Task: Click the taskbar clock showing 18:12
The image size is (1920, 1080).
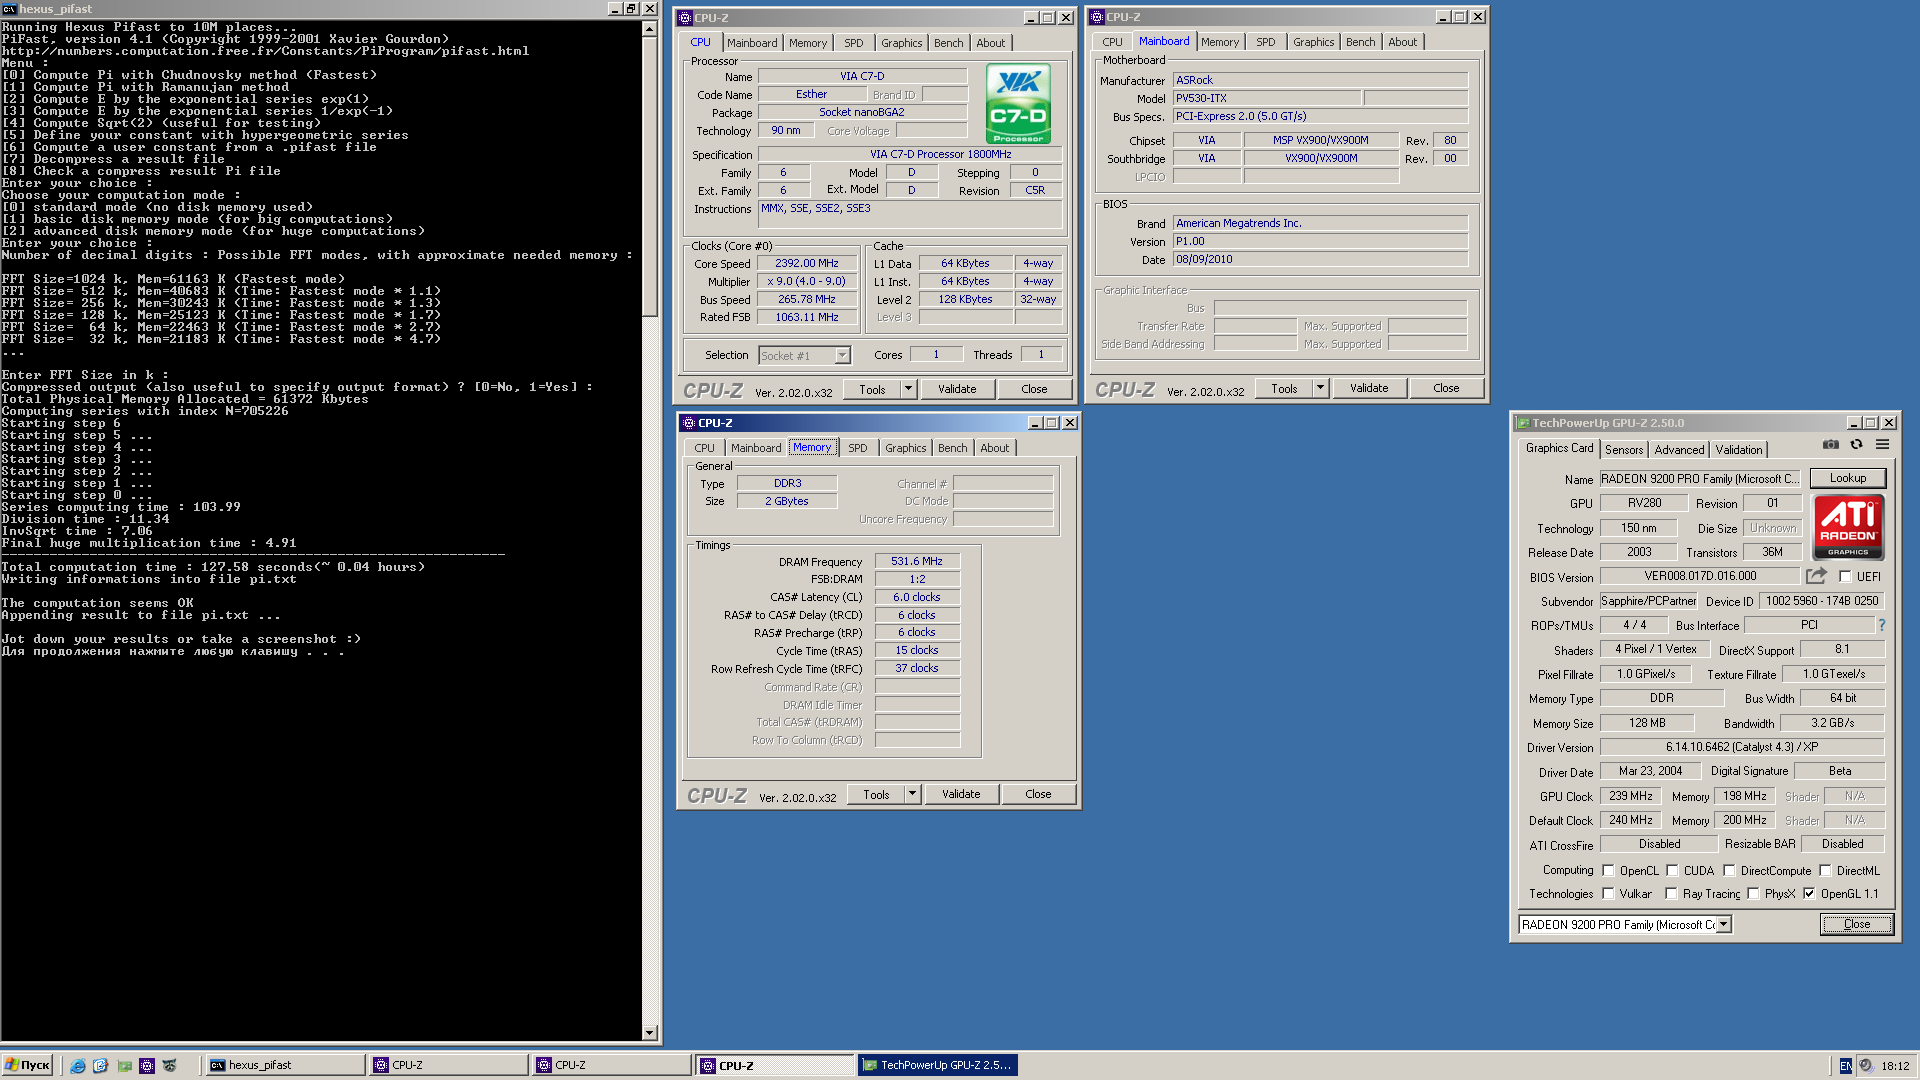Action: coord(1895,1066)
